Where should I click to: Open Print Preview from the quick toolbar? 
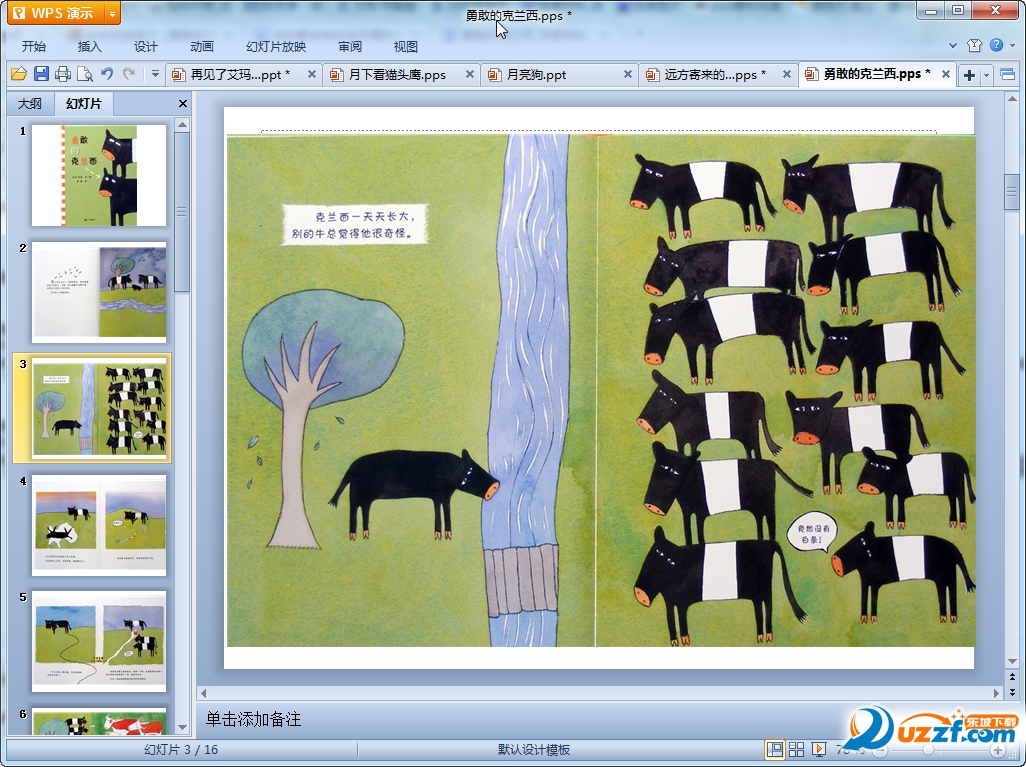click(85, 74)
